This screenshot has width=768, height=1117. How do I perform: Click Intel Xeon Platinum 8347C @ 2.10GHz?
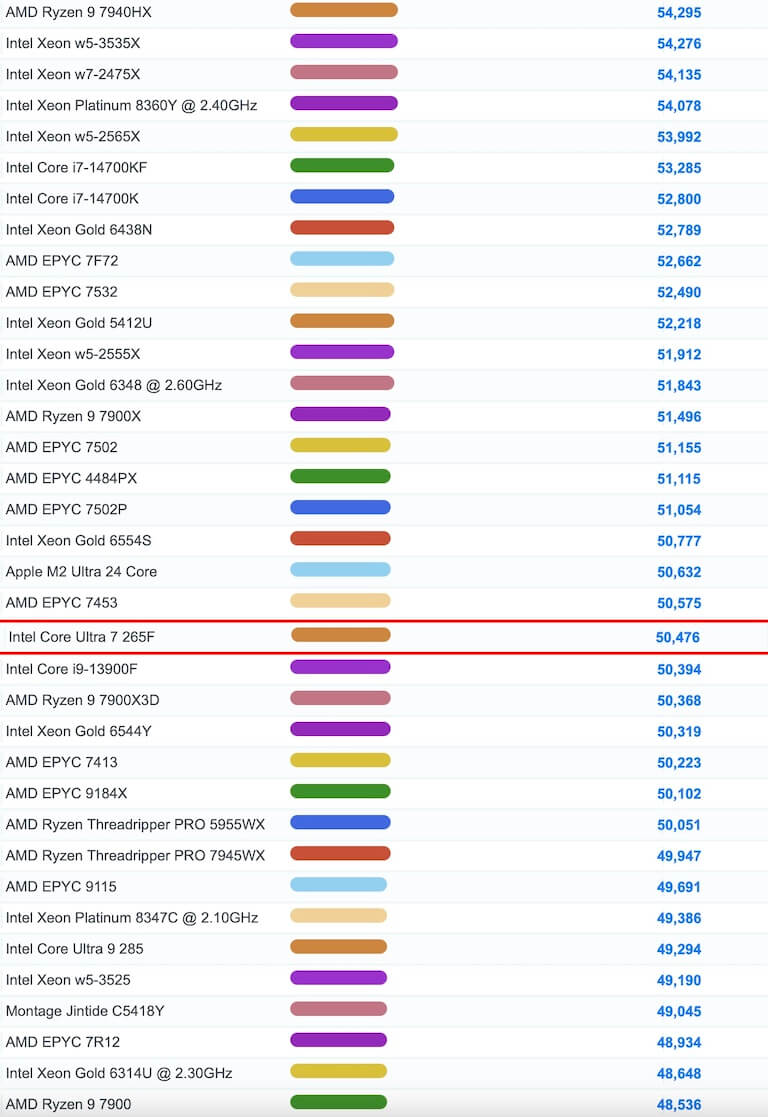pos(132,918)
